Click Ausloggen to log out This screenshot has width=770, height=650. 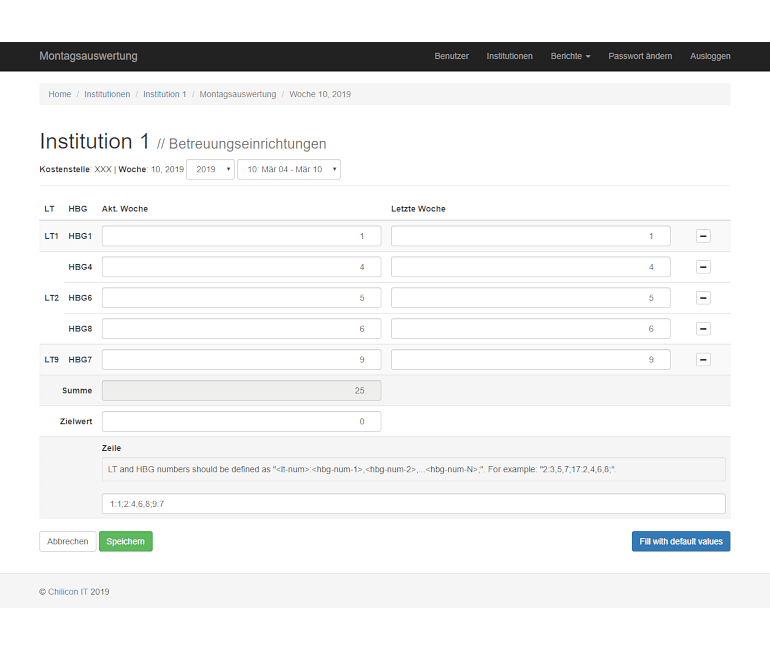(710, 56)
